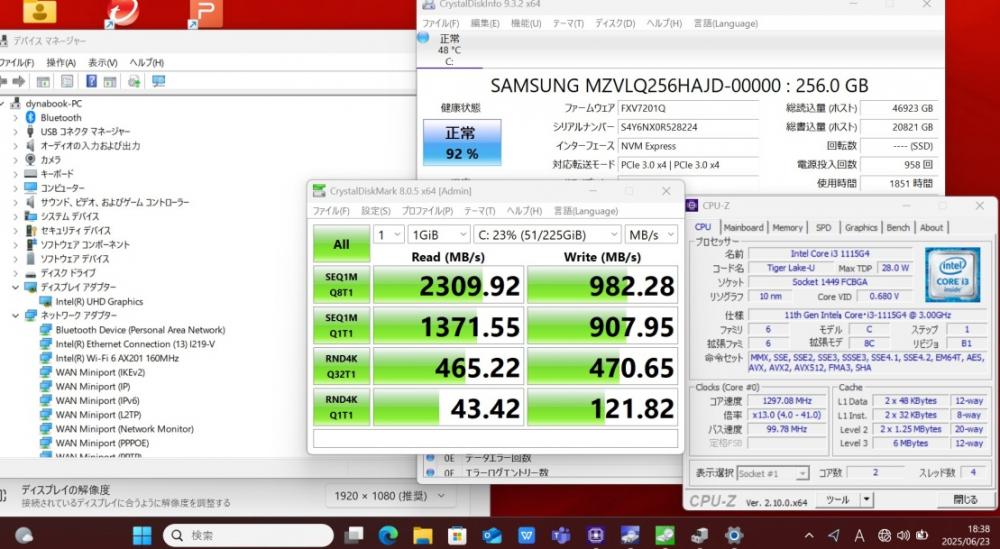This screenshot has height=549, width=1000.
Task: Click the green All benchmark button
Action: [x=341, y=244]
